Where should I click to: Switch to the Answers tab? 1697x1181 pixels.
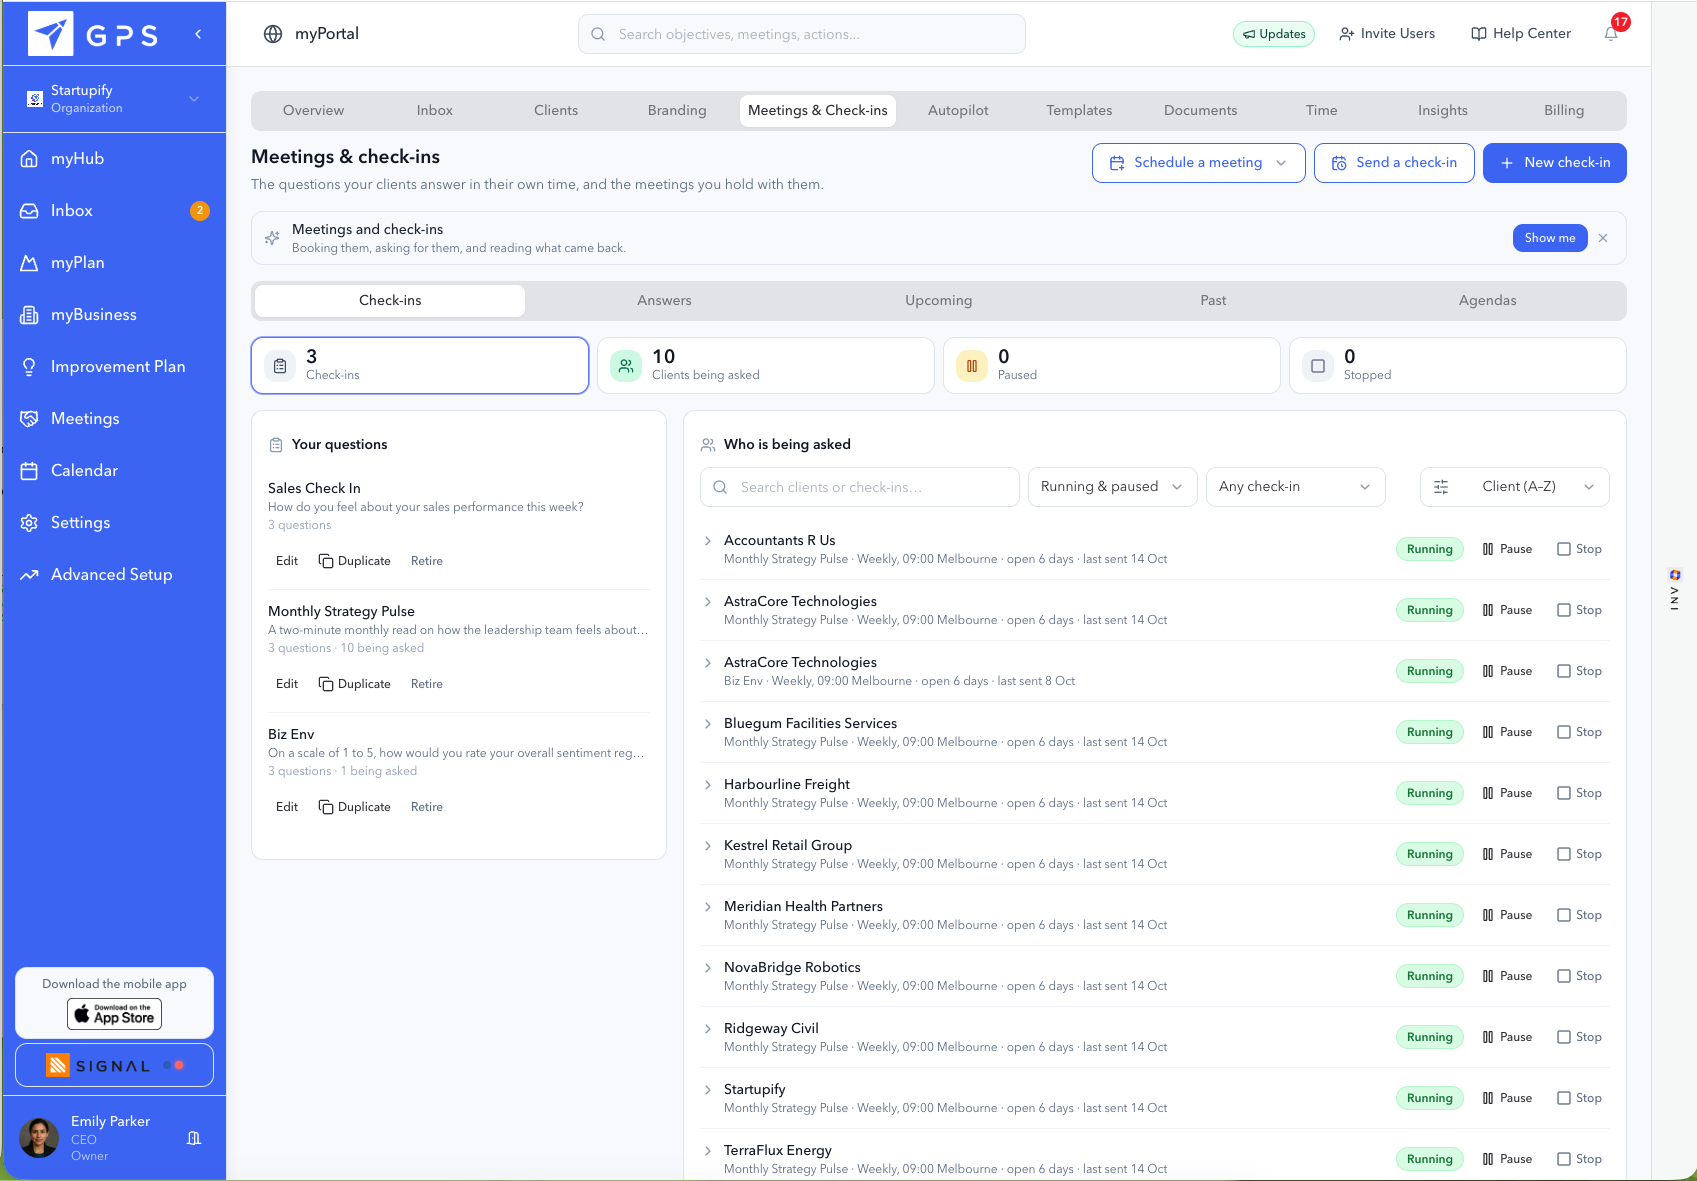(664, 301)
